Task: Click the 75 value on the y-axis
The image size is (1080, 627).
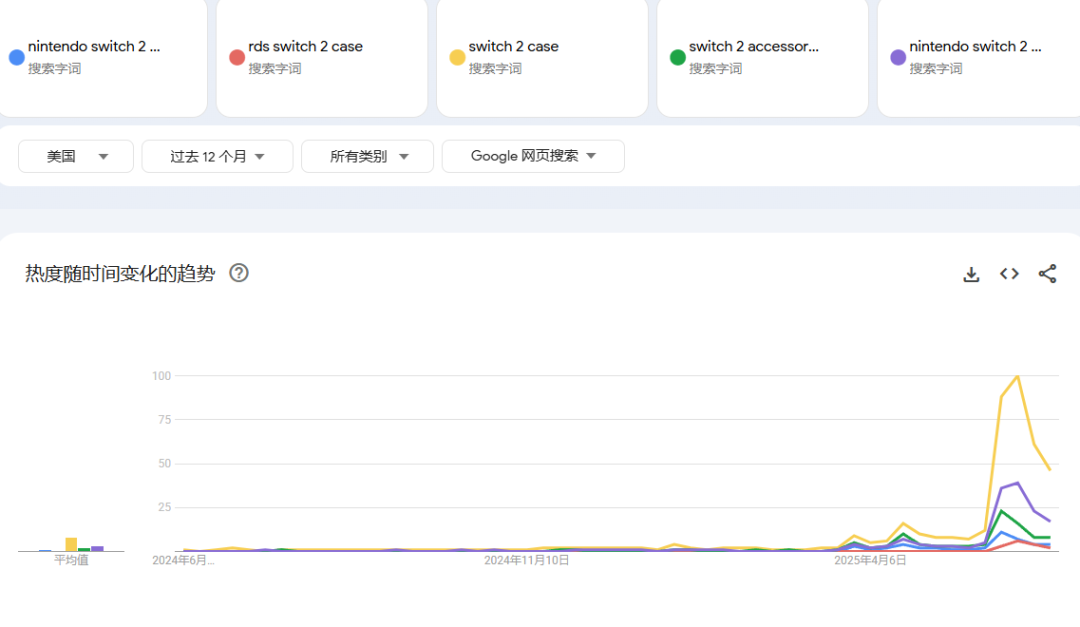Action: (164, 420)
